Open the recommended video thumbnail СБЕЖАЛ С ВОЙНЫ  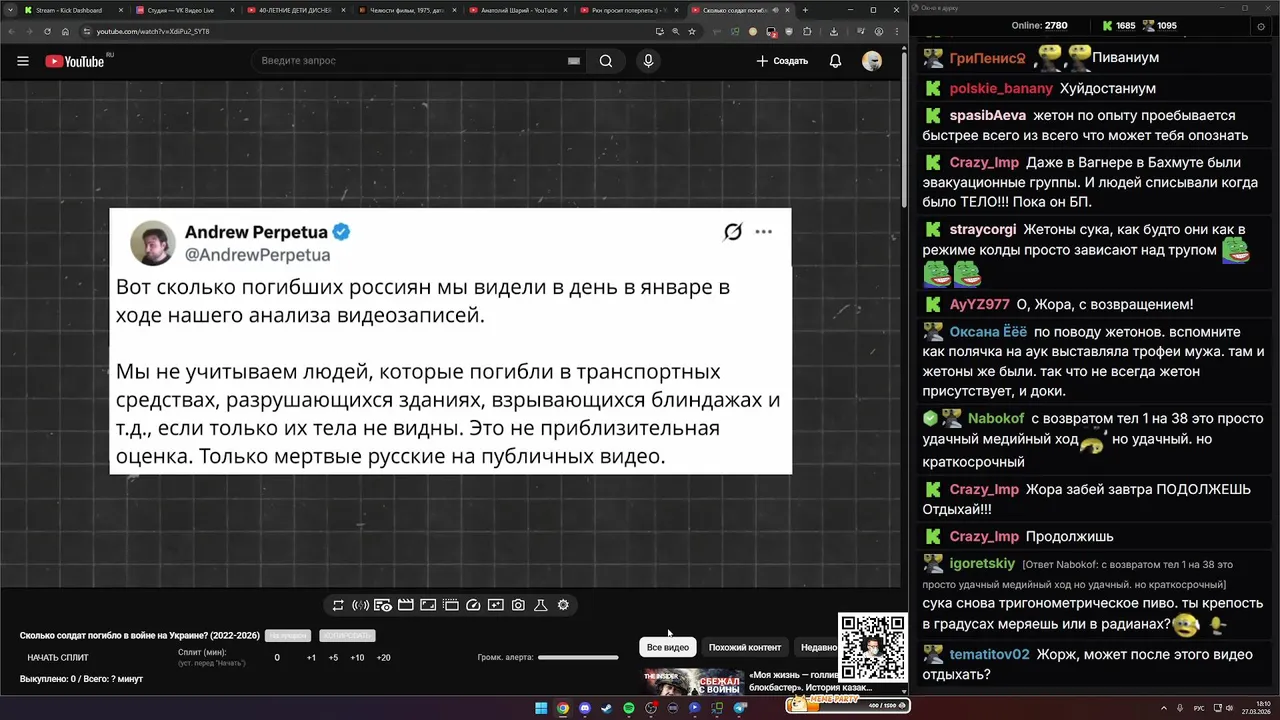coord(693,682)
